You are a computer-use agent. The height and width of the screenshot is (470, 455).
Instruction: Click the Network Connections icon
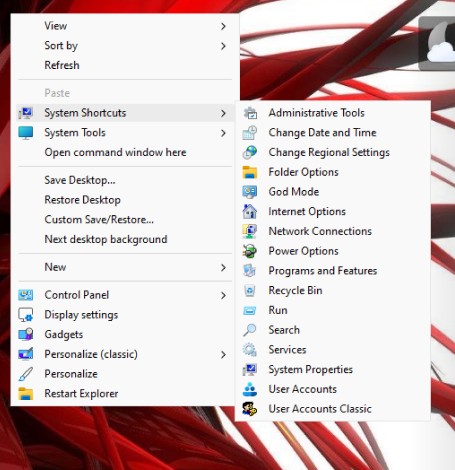(x=250, y=231)
